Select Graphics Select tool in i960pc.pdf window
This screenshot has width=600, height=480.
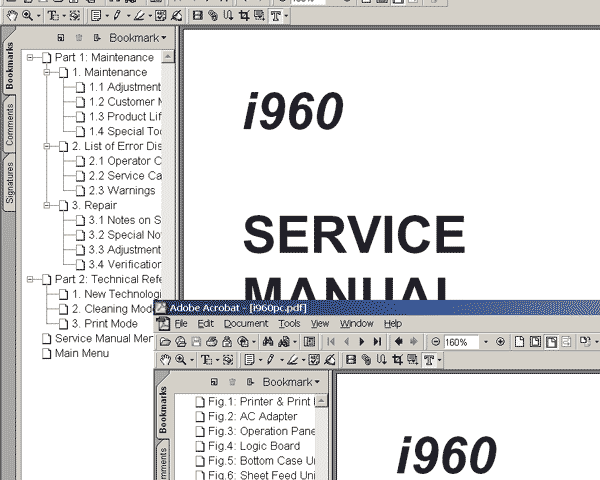pos(228,360)
